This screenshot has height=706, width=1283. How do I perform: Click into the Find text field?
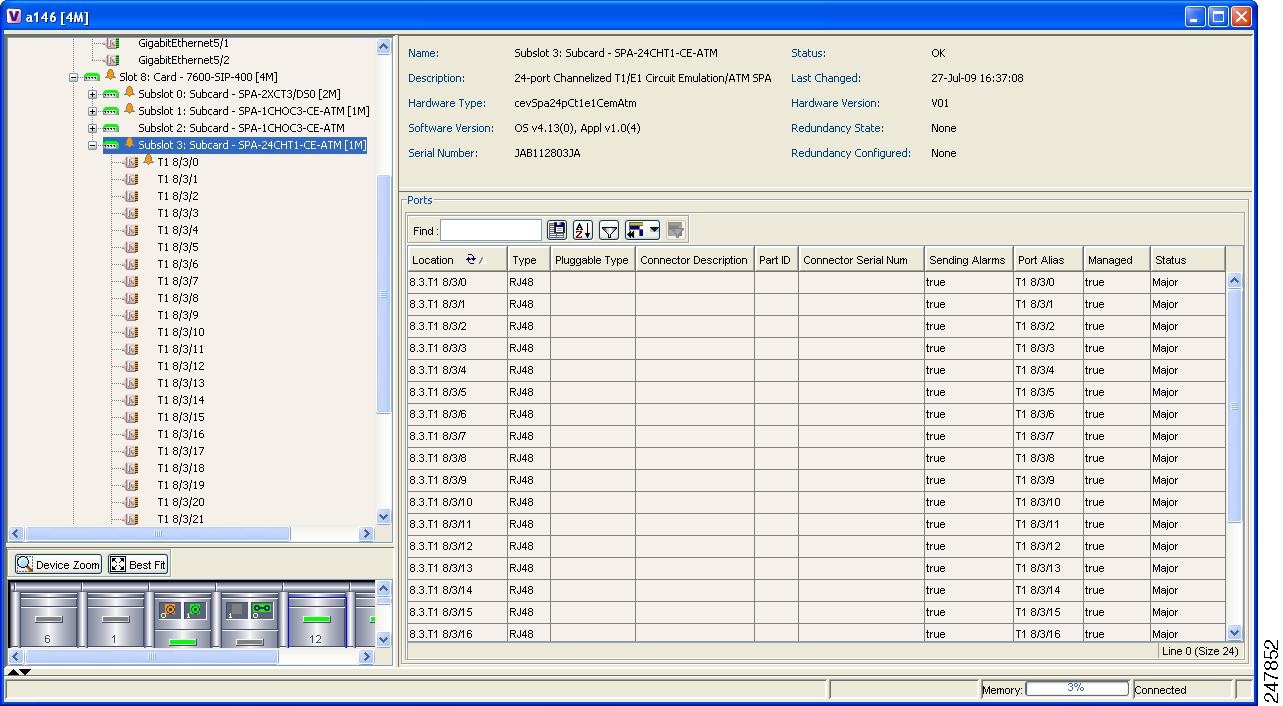point(490,231)
